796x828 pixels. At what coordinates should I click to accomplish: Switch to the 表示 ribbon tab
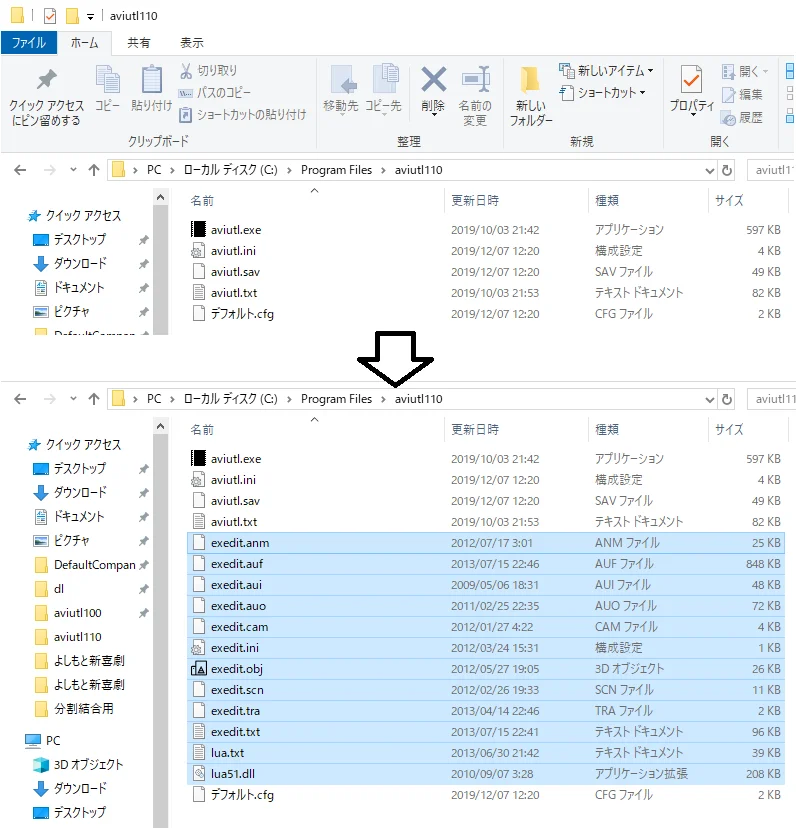coord(192,43)
